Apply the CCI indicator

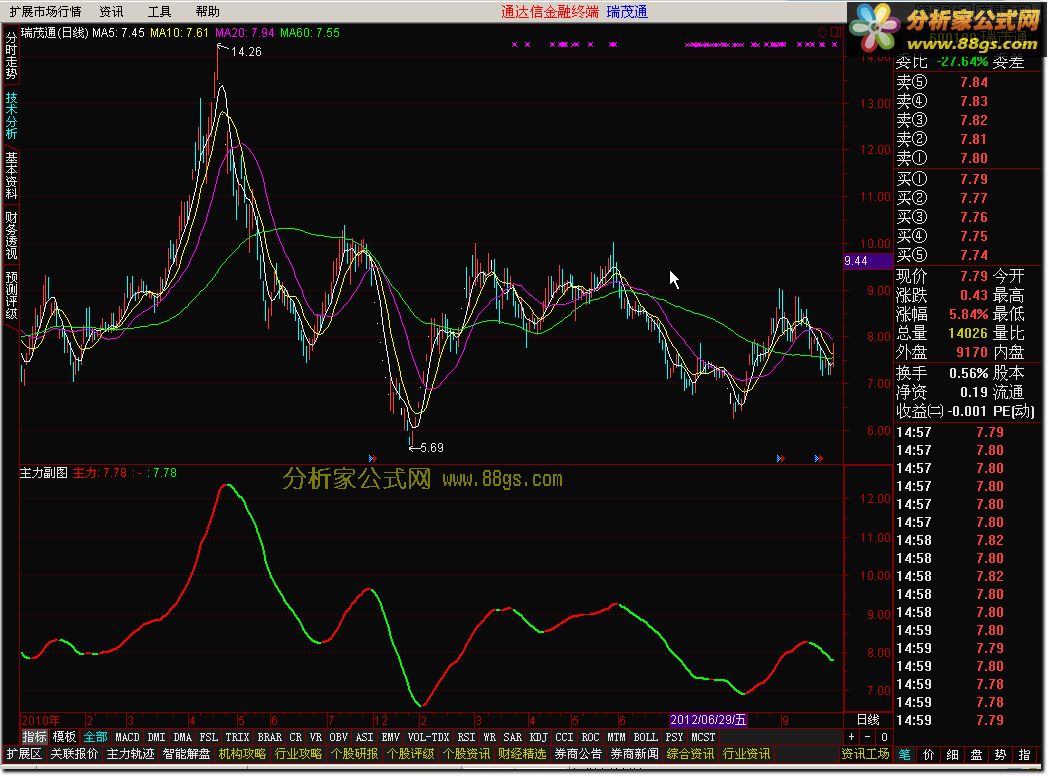[565, 737]
